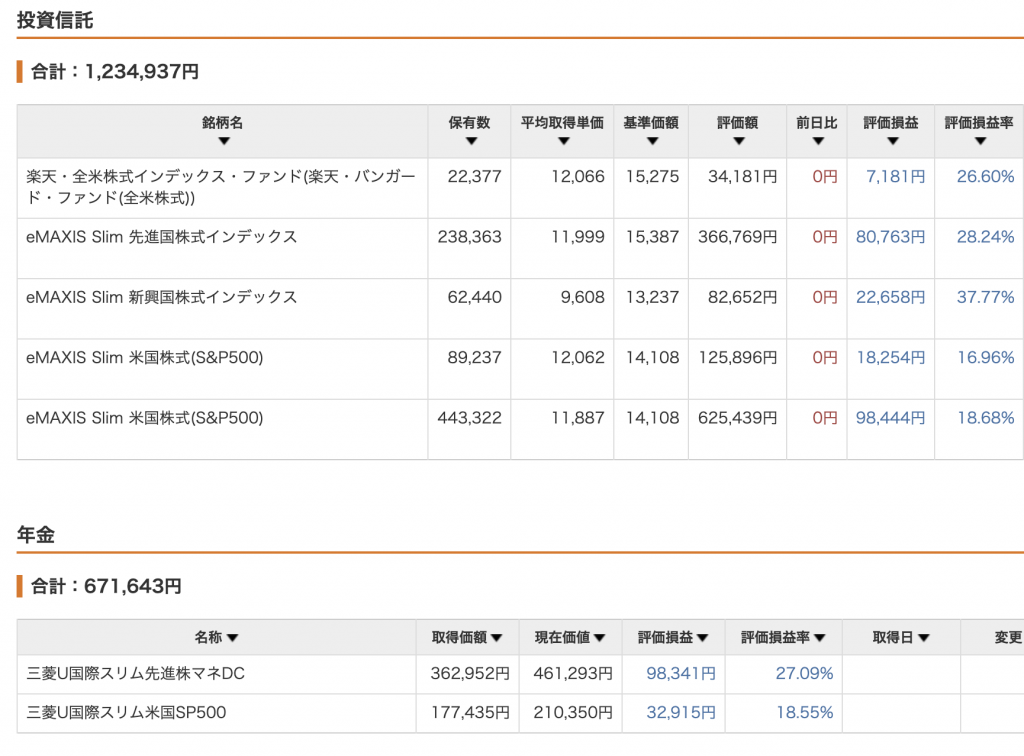Click the 27.09% pension return rate

[x=805, y=674]
